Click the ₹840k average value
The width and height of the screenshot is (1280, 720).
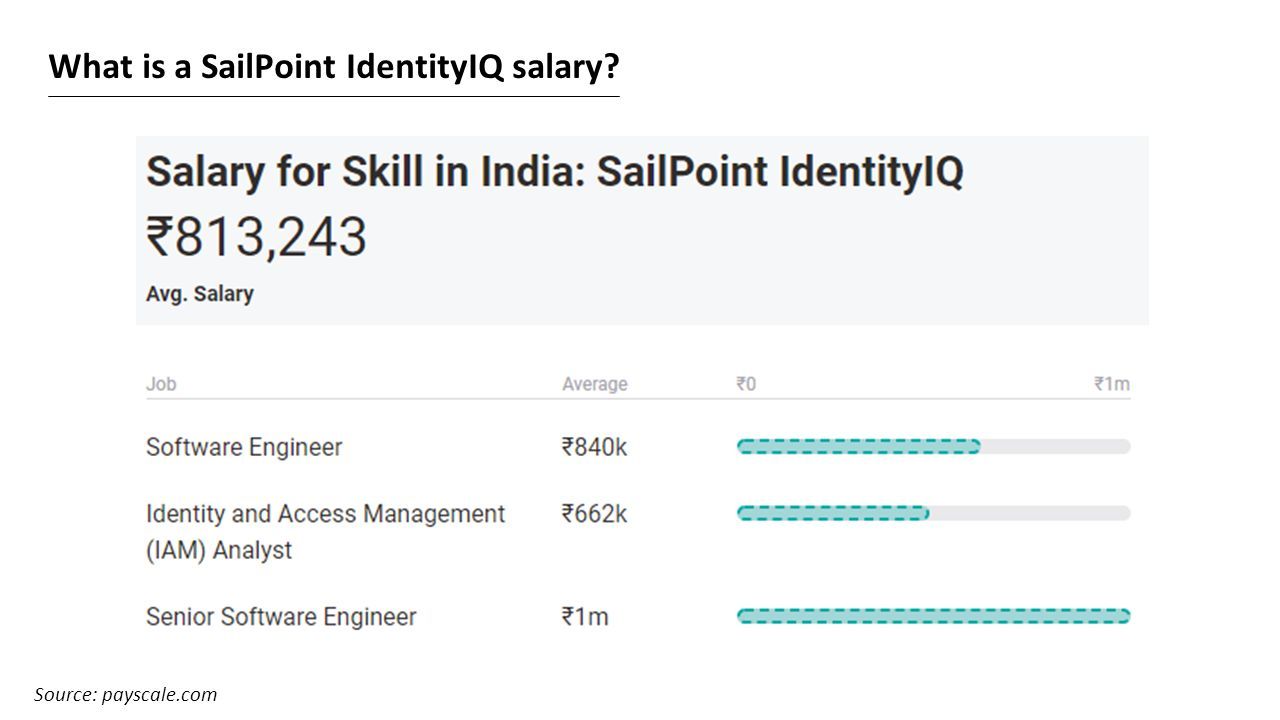tap(594, 447)
